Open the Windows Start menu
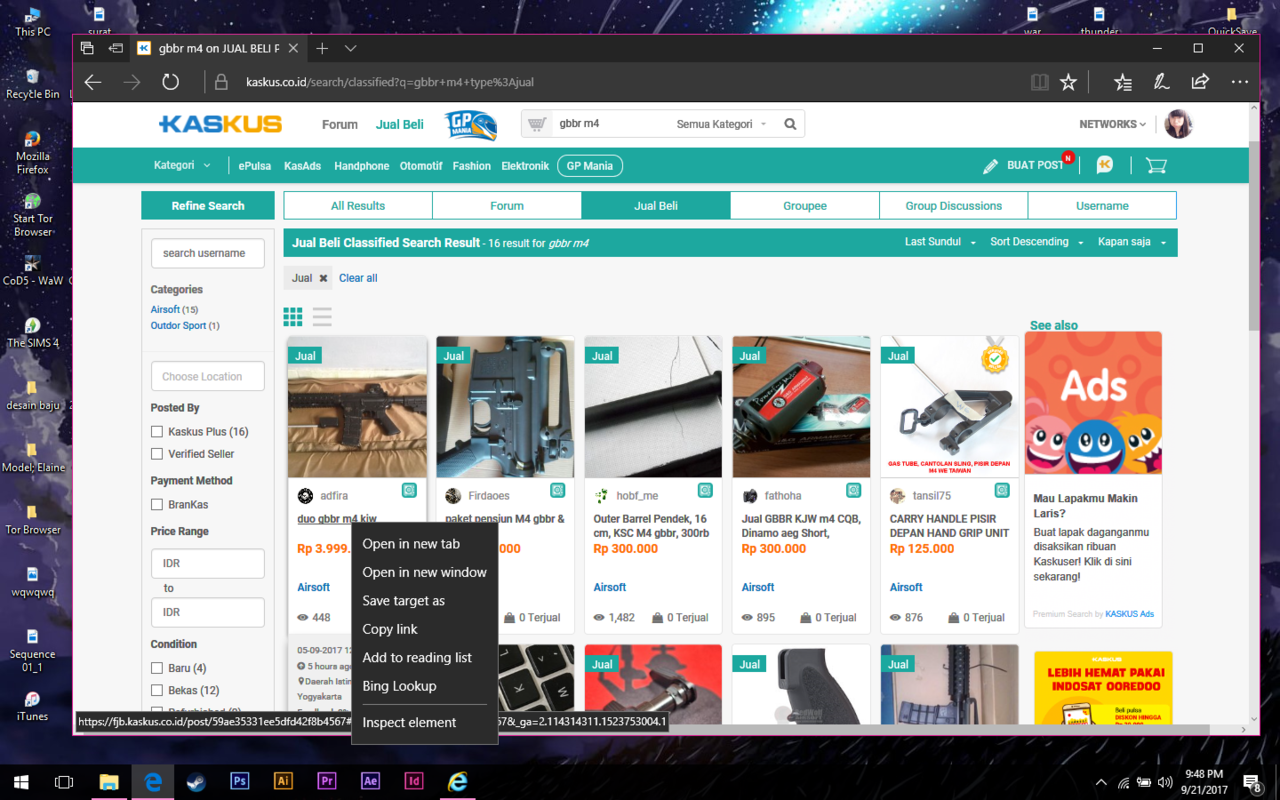Image resolution: width=1280 pixels, height=800 pixels. pos(21,782)
